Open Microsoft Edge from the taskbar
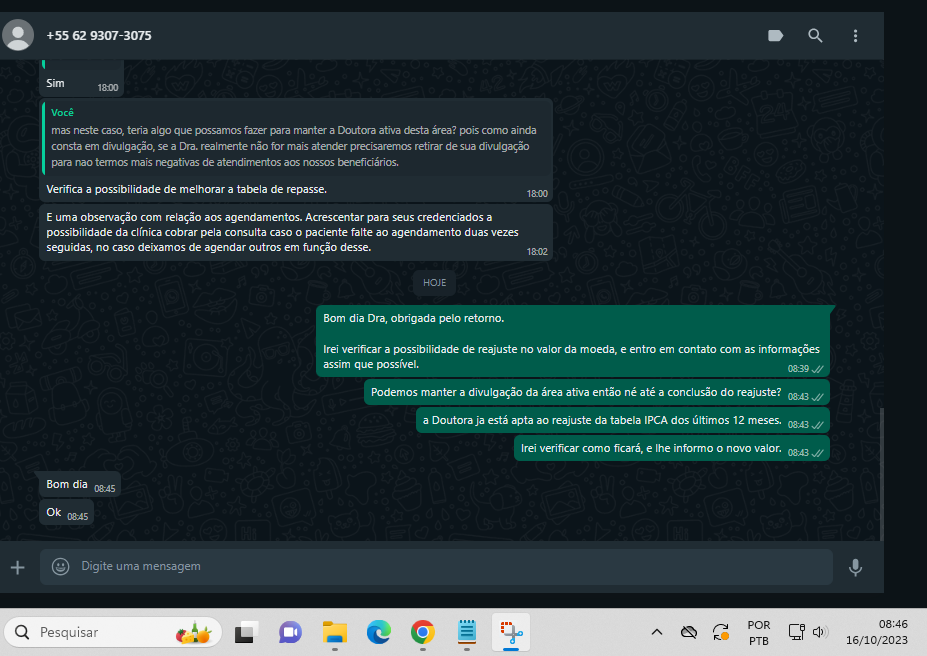927x656 pixels. pos(378,632)
